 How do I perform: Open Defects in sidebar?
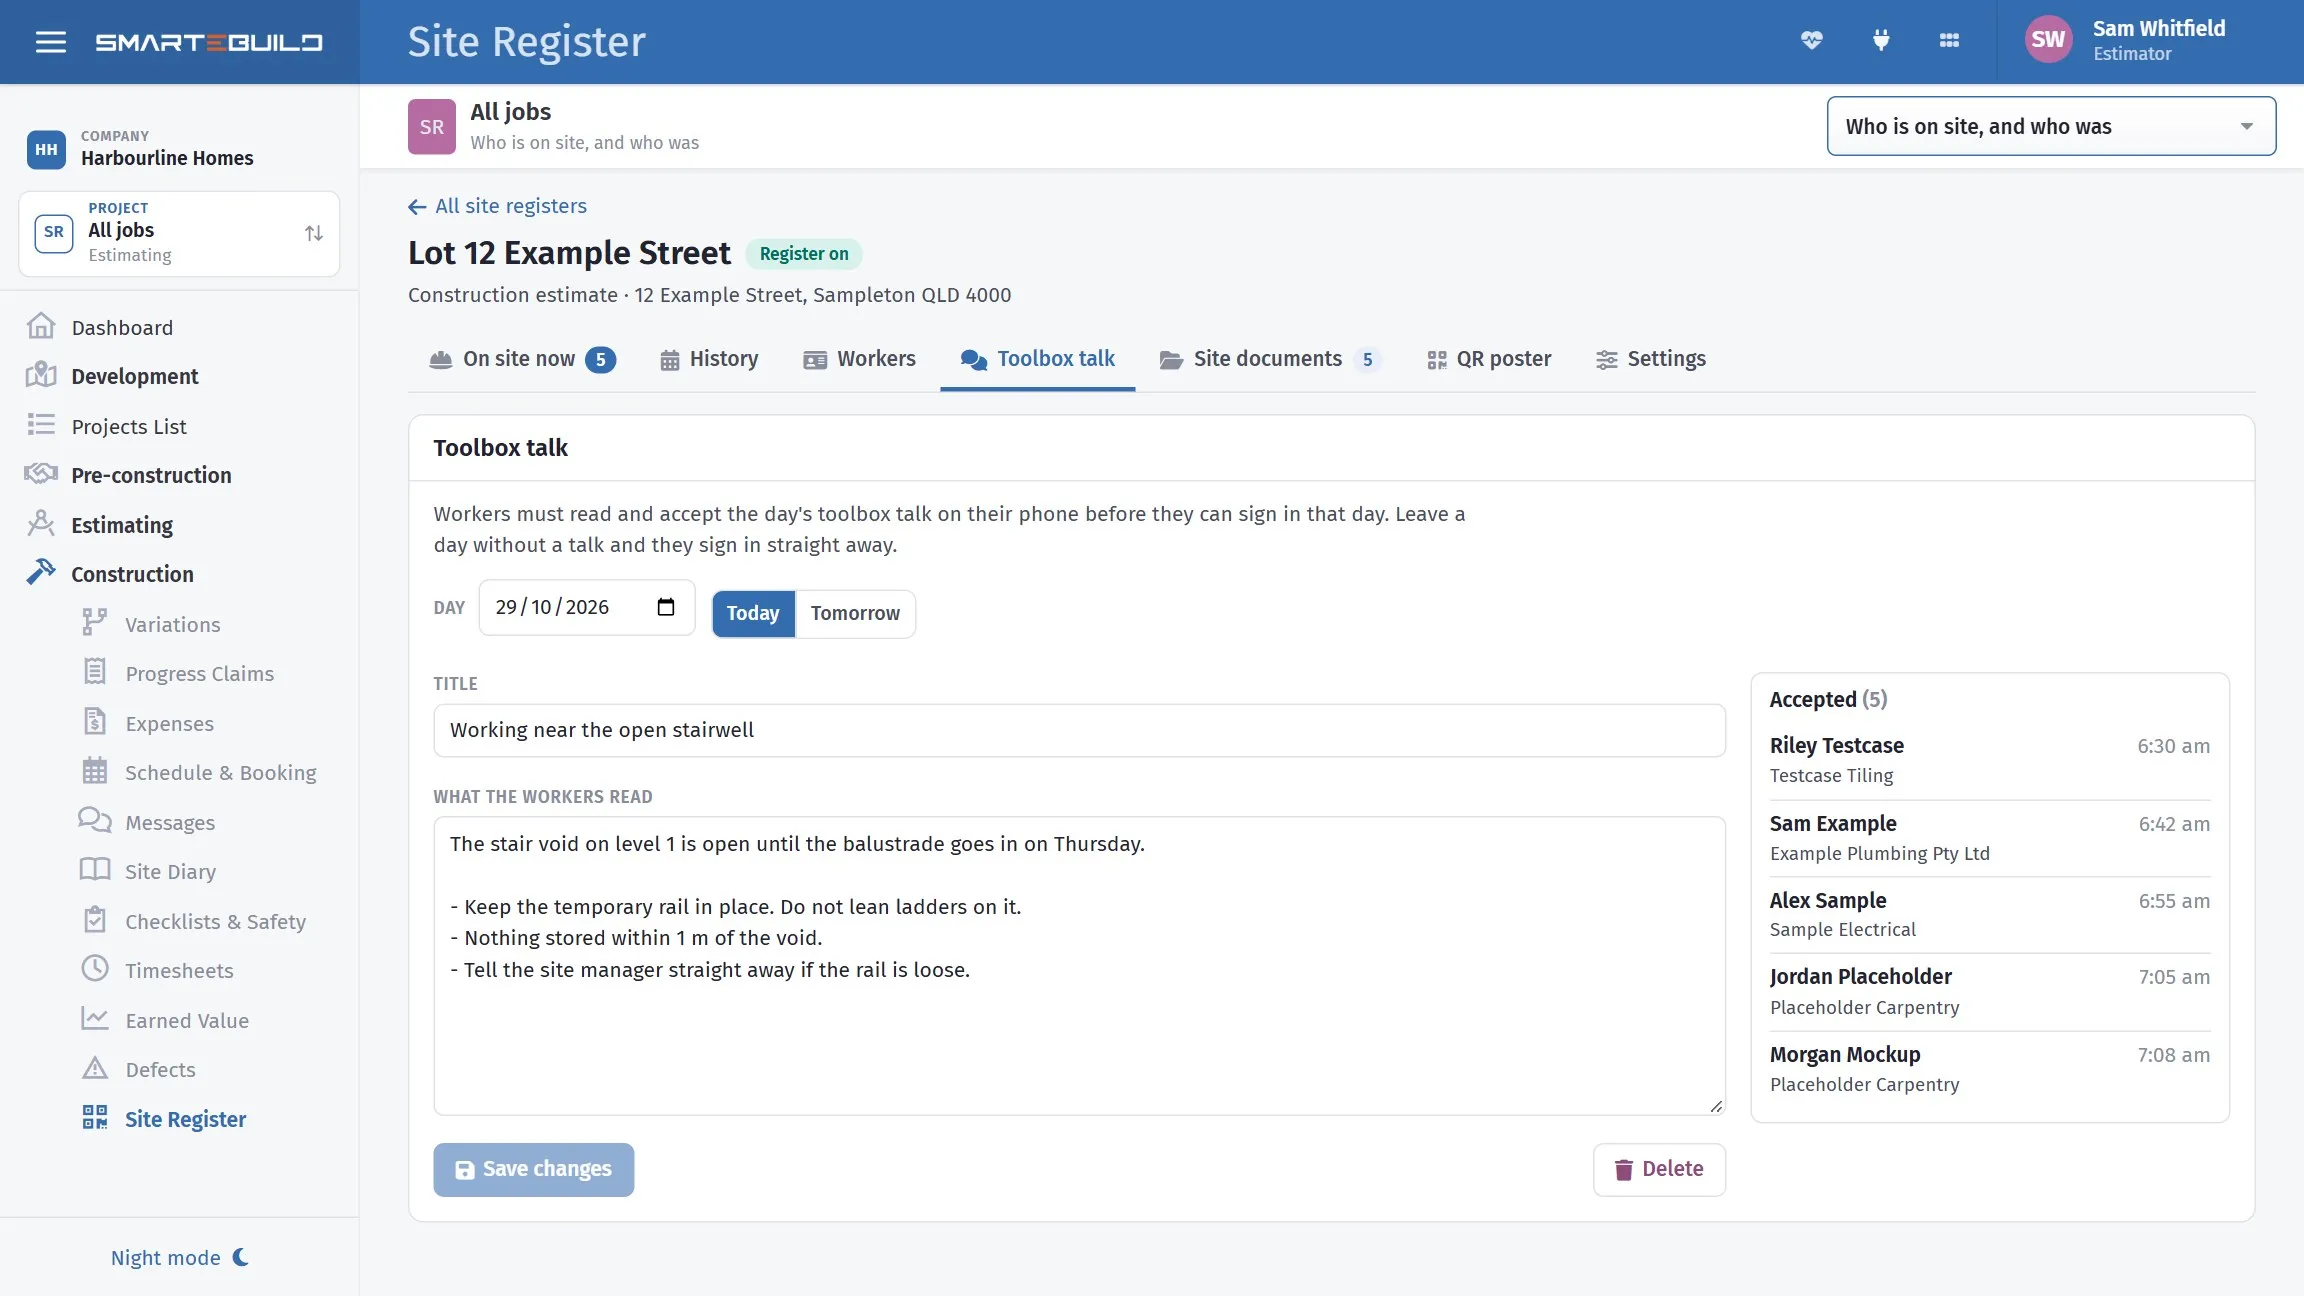(x=160, y=1069)
